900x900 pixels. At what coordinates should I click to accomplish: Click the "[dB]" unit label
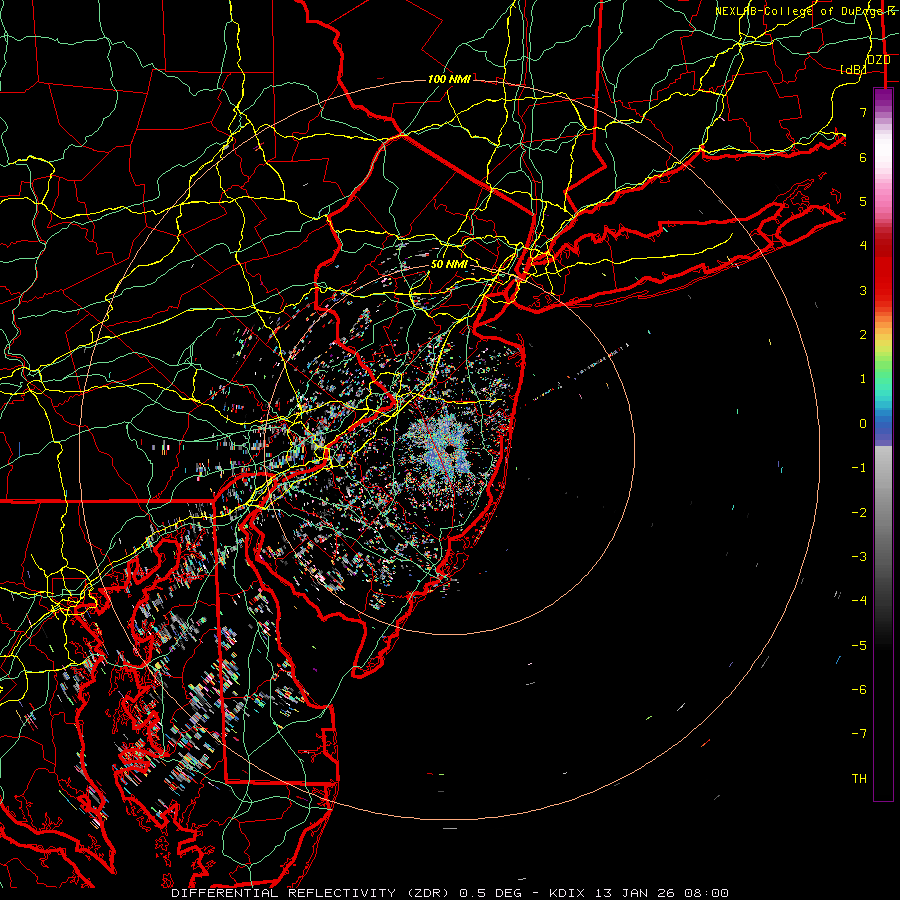[853, 69]
